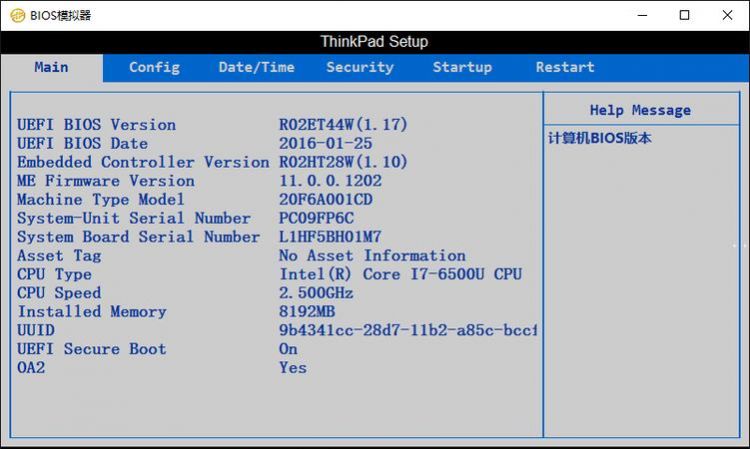The width and height of the screenshot is (750, 449).
Task: Click the Help Message panel header
Action: tap(640, 110)
